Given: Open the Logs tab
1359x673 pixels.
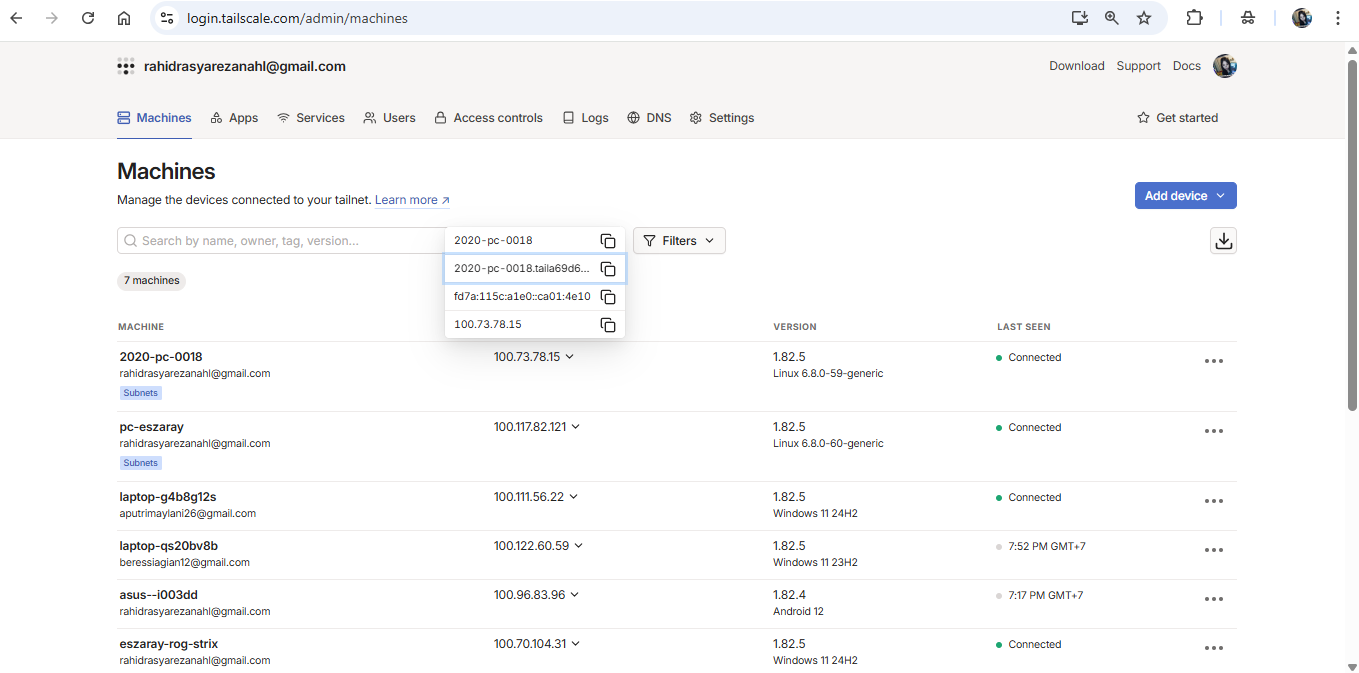Looking at the screenshot, I should (585, 118).
